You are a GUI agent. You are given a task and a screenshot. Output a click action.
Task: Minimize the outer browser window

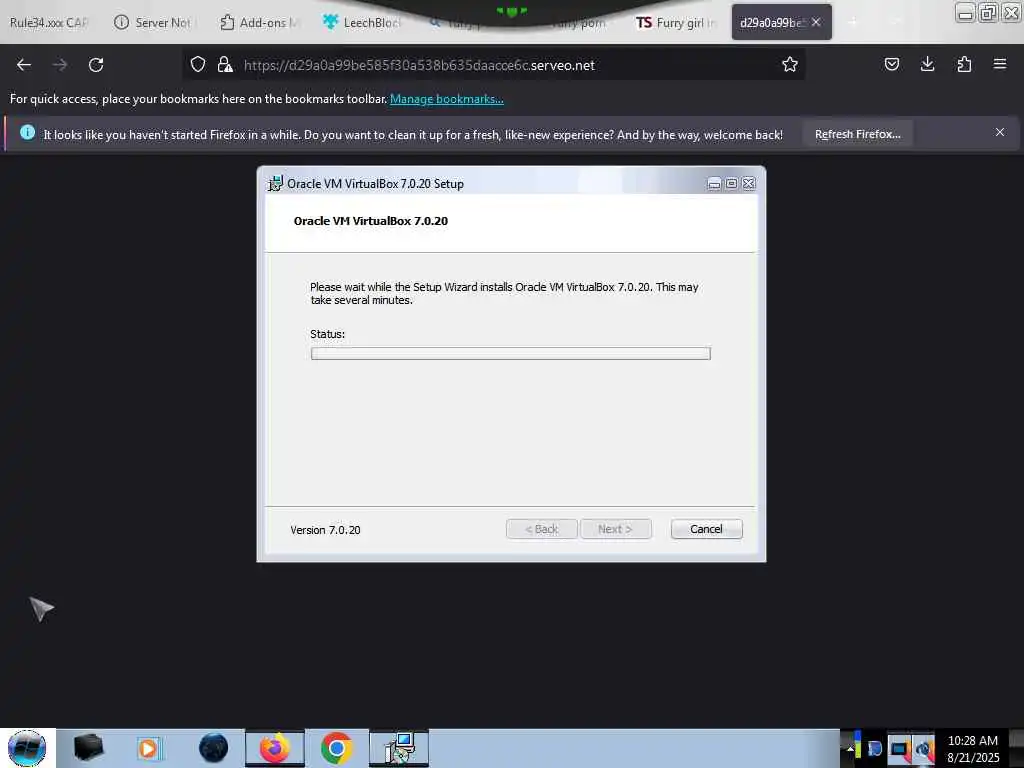(965, 12)
